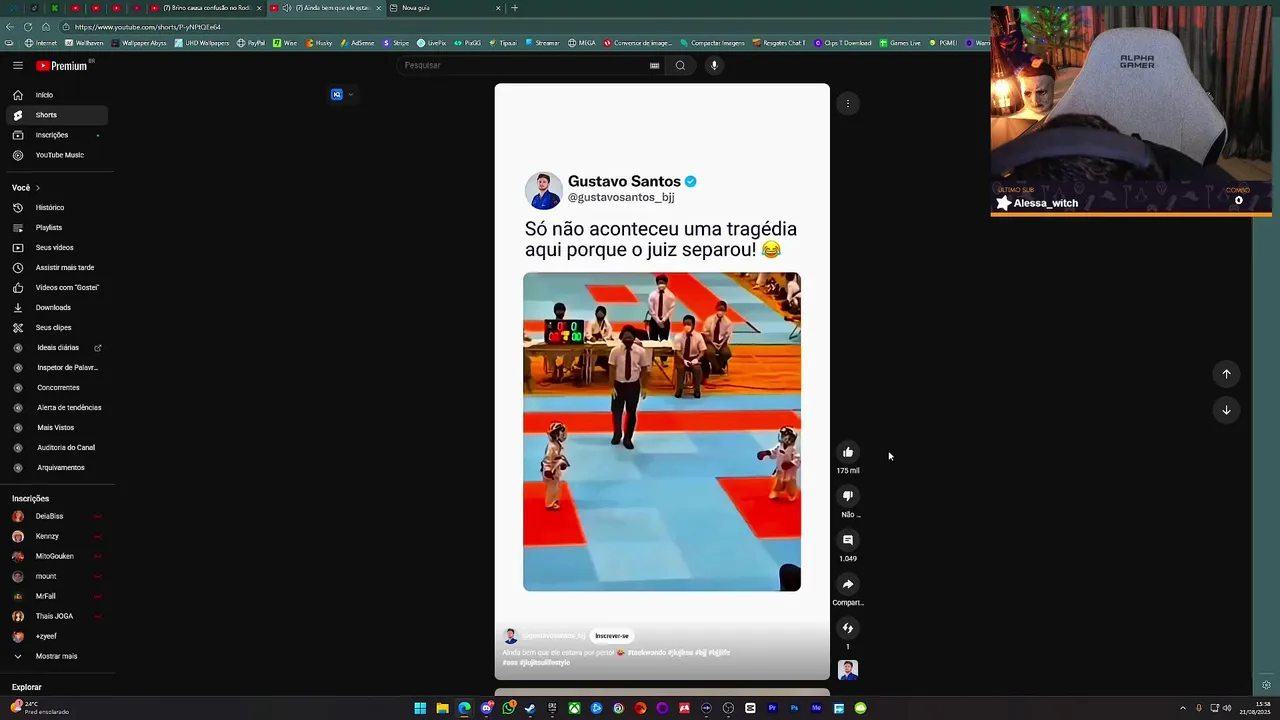
Task: Open the Windows Start menu
Action: pos(420,708)
